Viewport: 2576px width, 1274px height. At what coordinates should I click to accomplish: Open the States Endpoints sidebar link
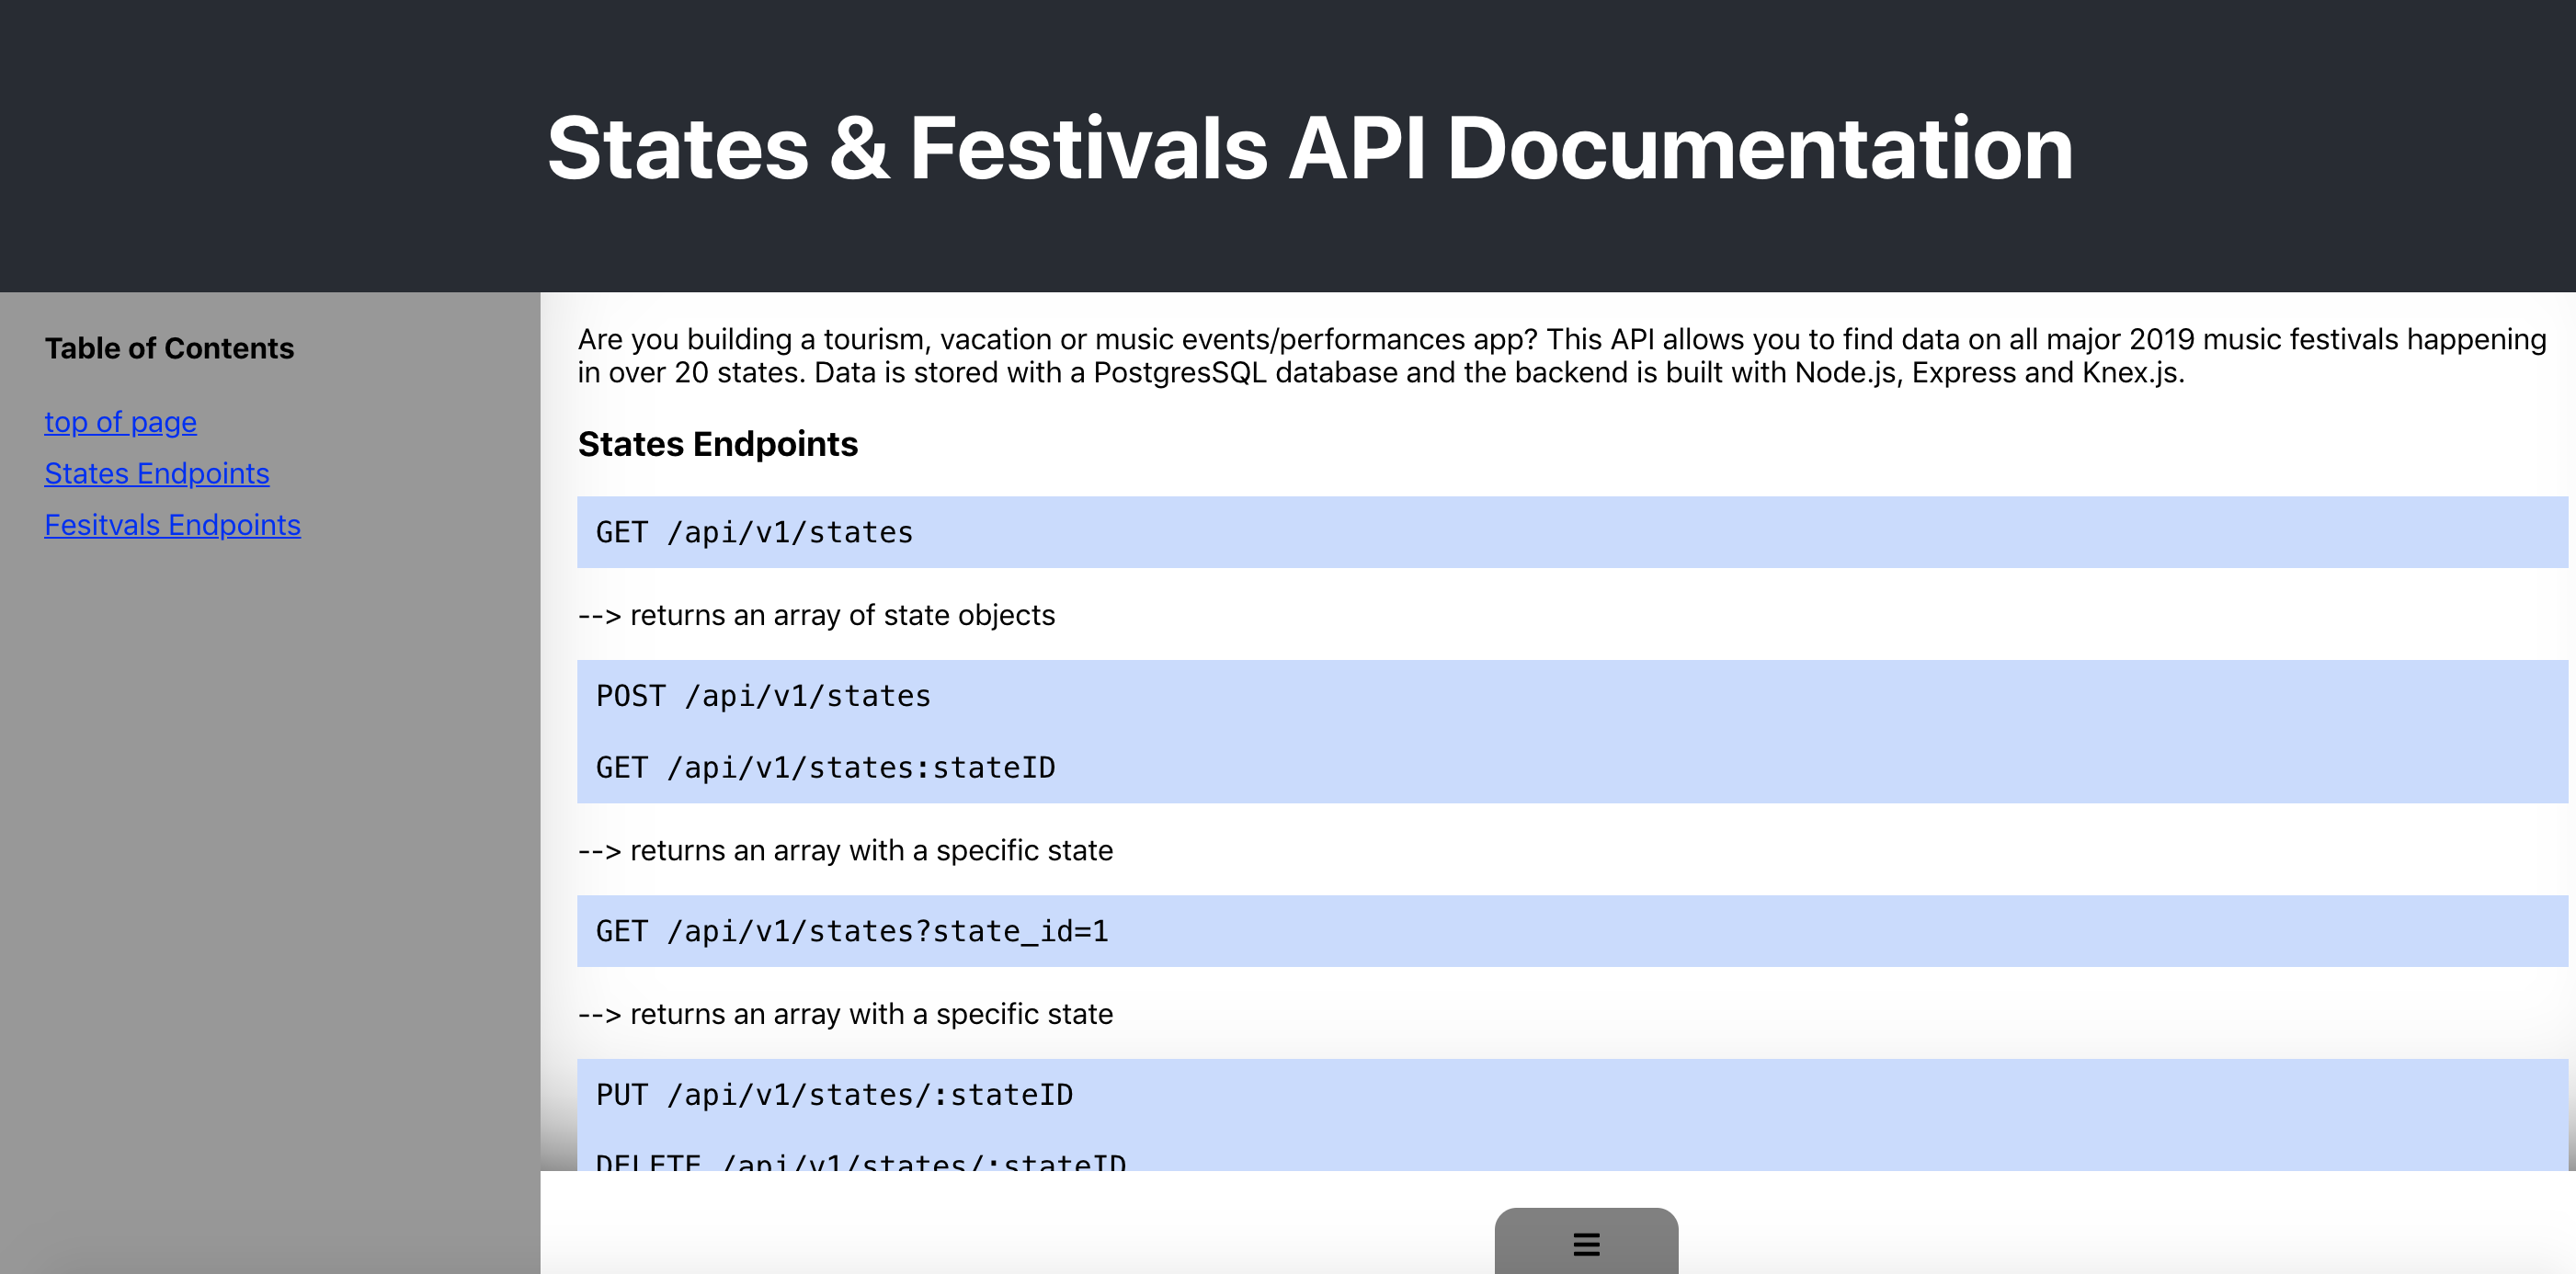coord(157,473)
